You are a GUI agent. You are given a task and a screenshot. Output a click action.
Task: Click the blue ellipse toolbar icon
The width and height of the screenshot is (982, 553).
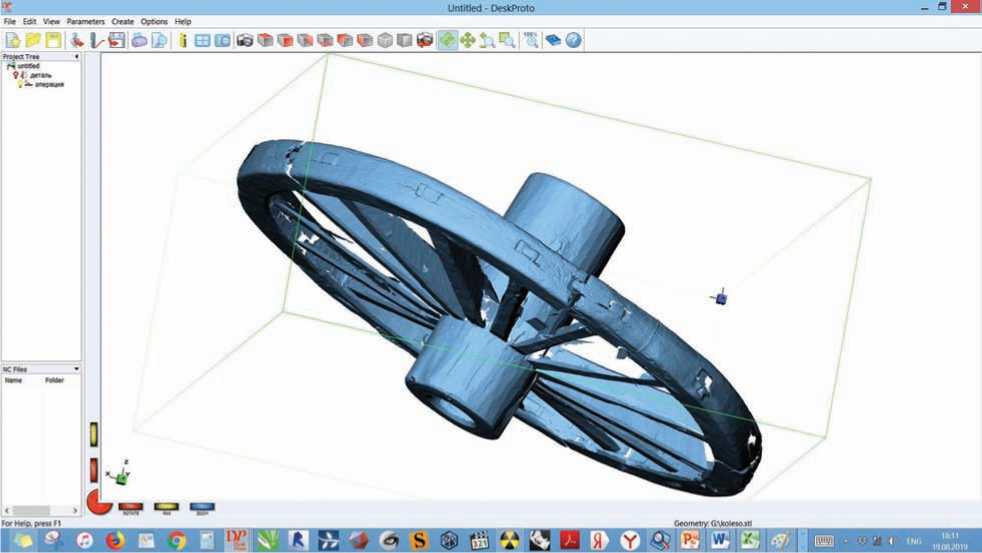click(x=139, y=40)
